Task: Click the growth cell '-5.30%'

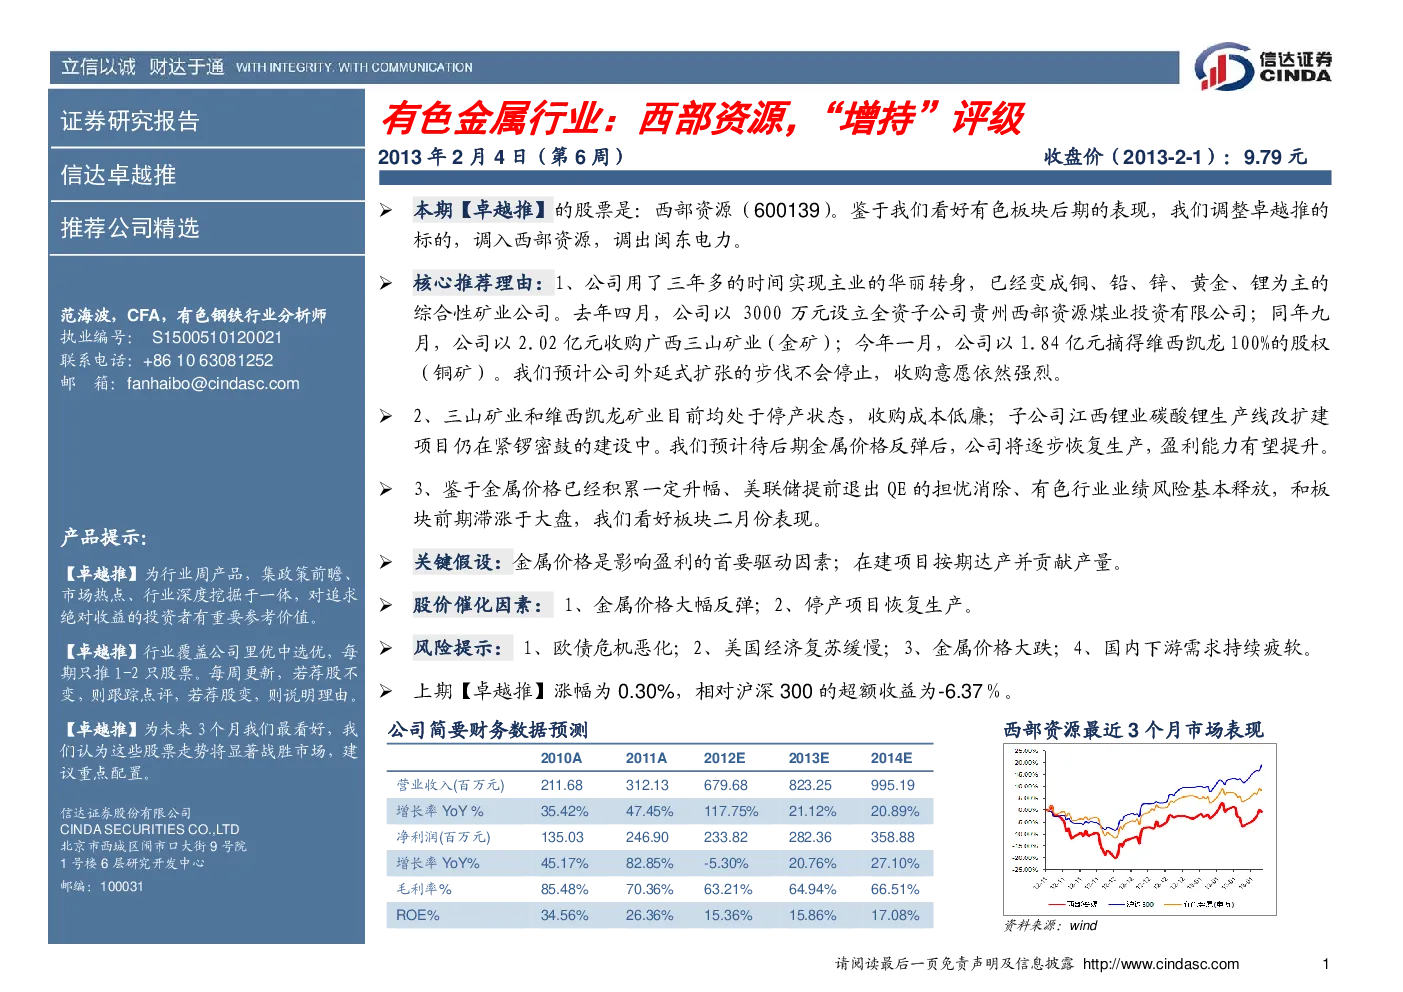Action: (x=726, y=863)
